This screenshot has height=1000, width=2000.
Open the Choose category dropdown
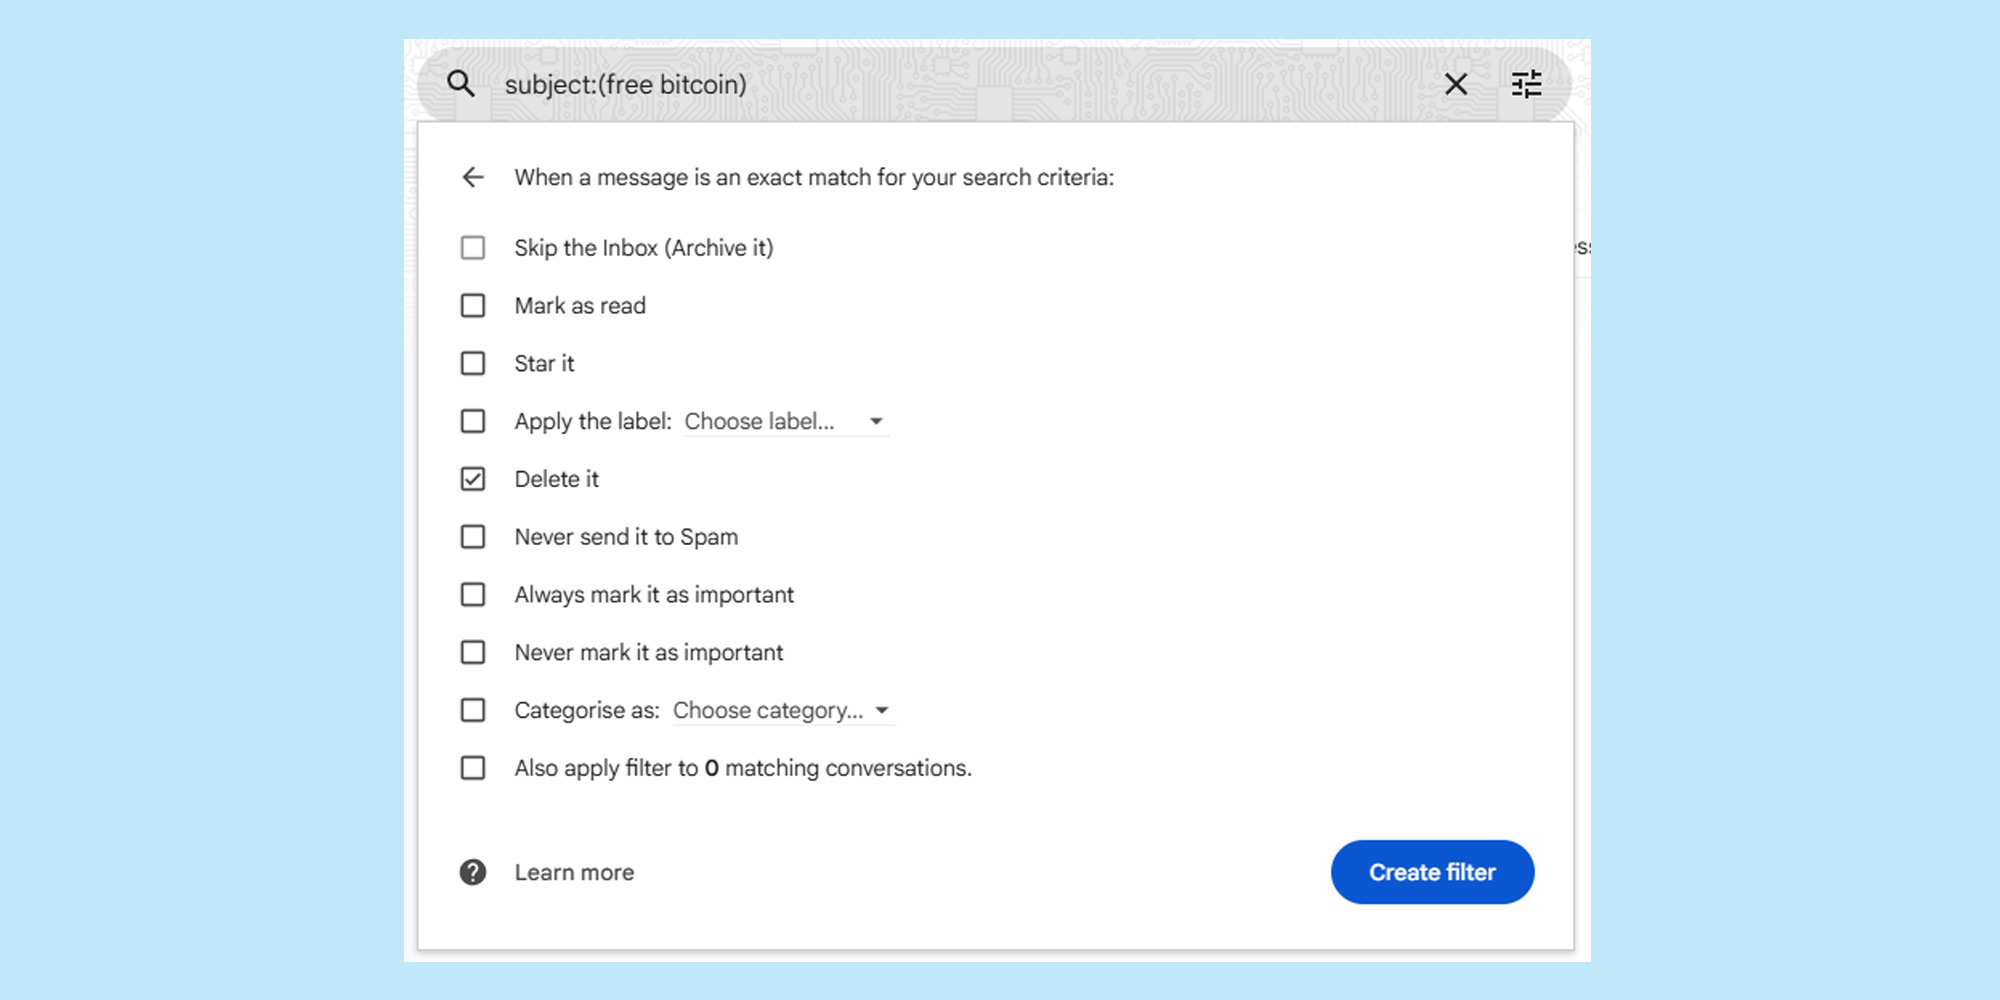tap(782, 710)
